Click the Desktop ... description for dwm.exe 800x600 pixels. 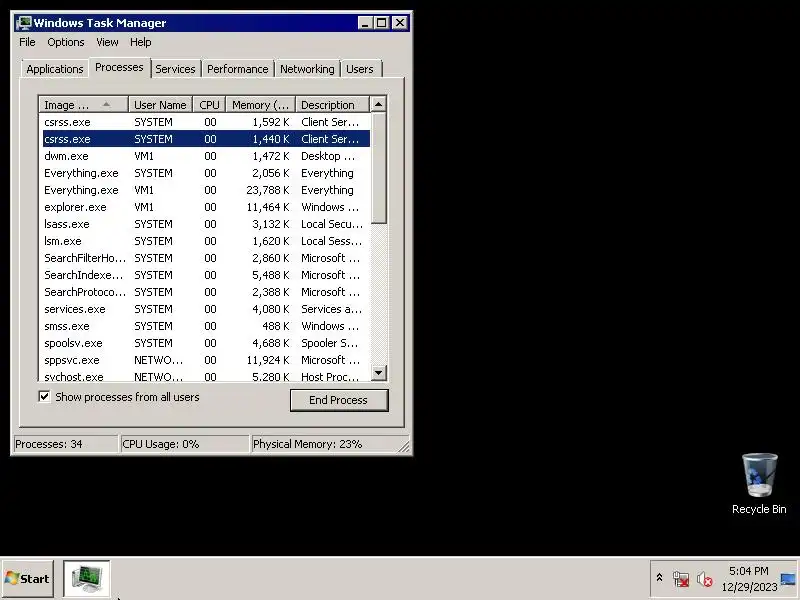click(x=328, y=156)
